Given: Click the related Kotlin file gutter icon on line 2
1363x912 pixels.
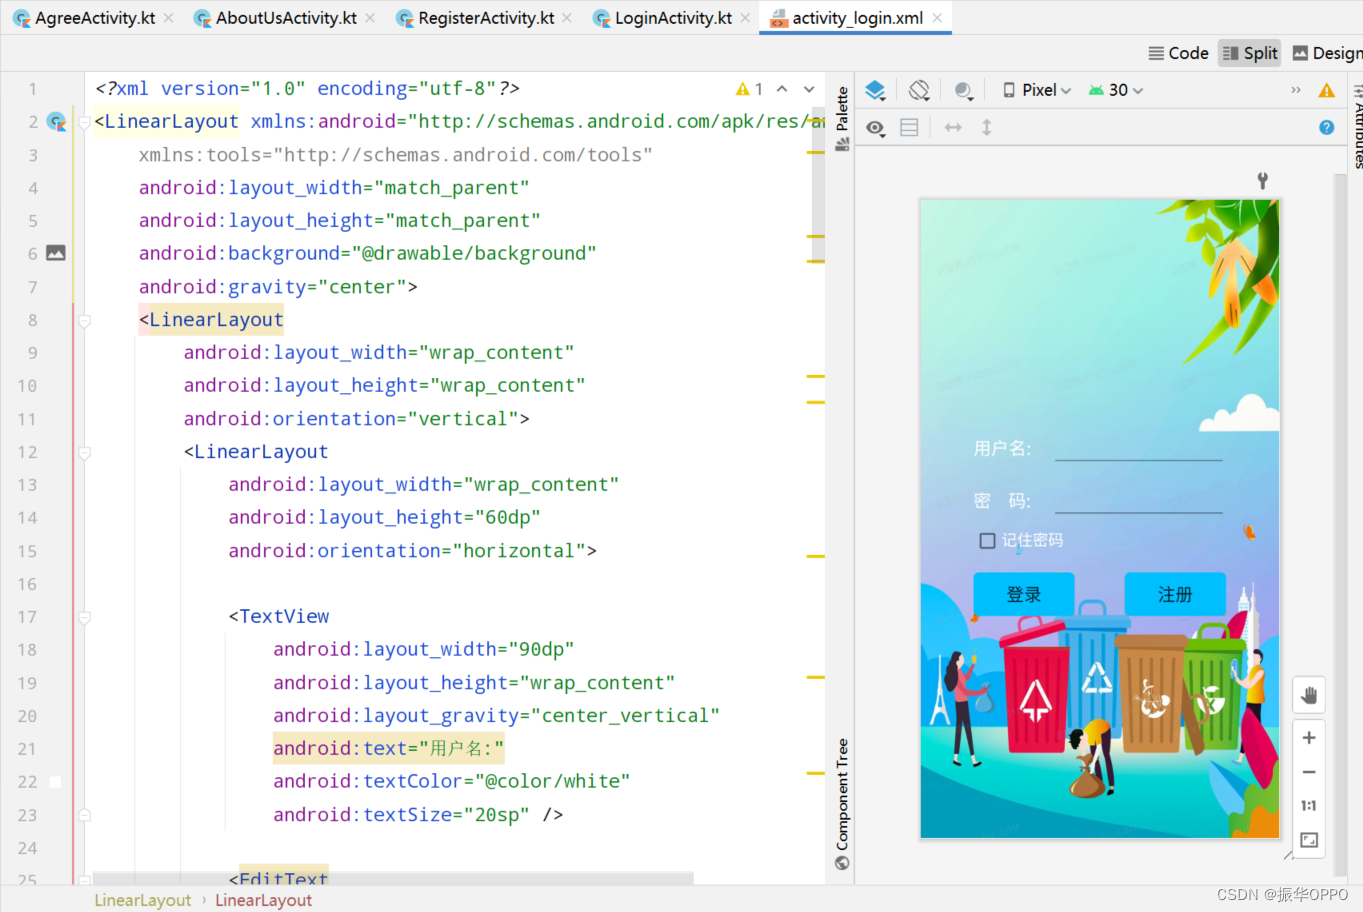Looking at the screenshot, I should click(57, 122).
